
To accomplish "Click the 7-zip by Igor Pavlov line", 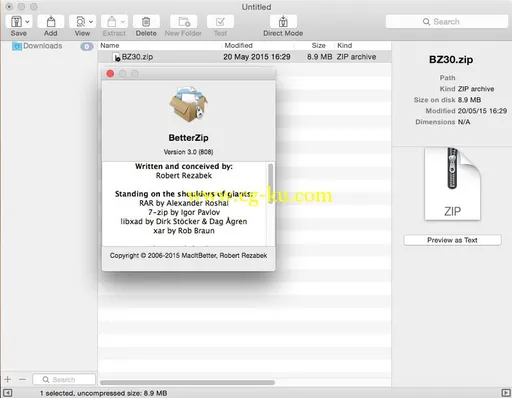I will pyautogui.click(x=184, y=212).
